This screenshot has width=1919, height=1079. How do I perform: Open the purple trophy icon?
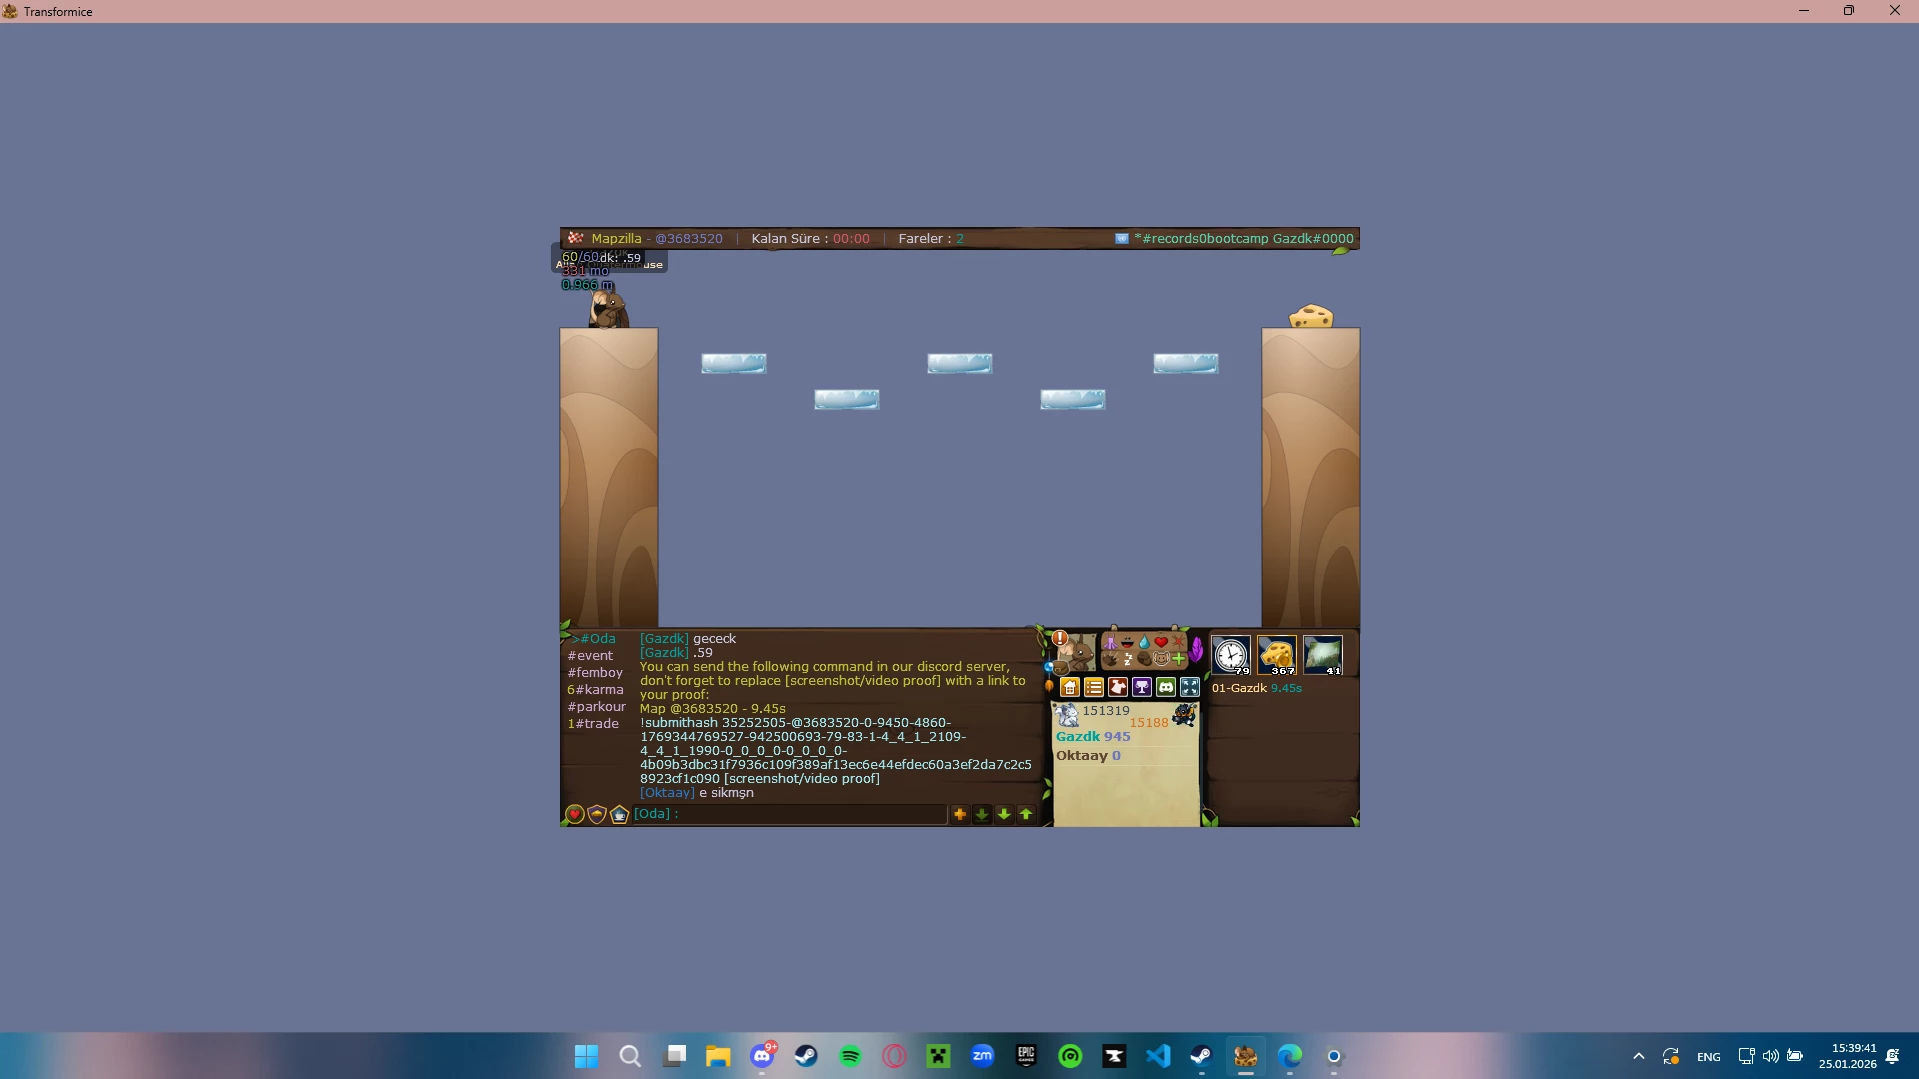[x=1142, y=687]
